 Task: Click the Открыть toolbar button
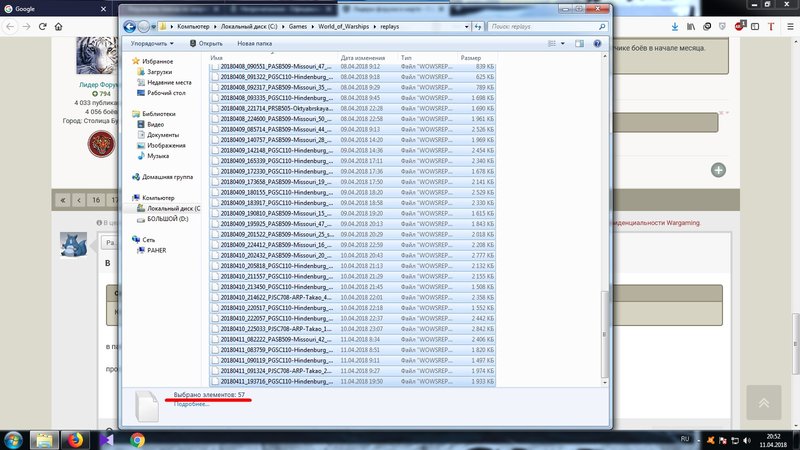[205, 44]
